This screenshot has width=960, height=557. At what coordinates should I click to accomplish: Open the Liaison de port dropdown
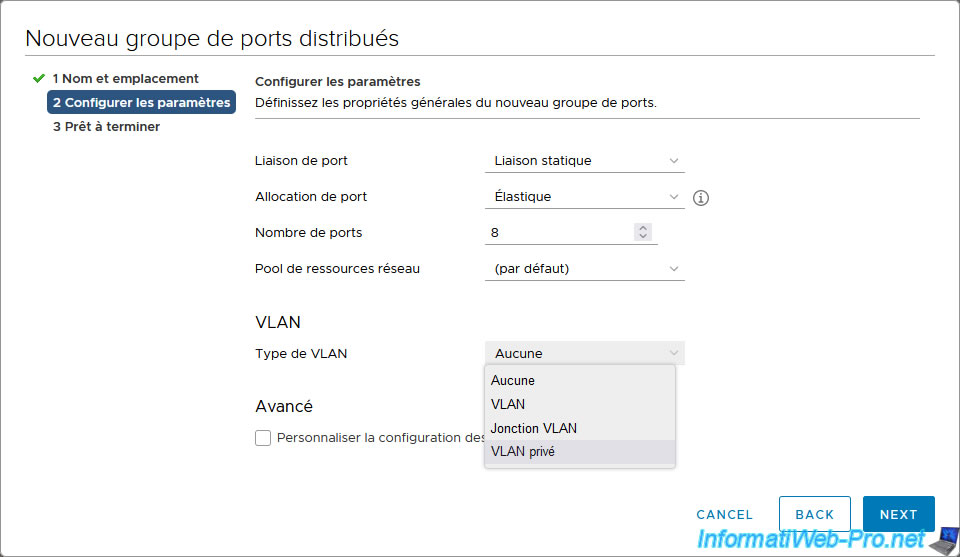[x=585, y=160]
